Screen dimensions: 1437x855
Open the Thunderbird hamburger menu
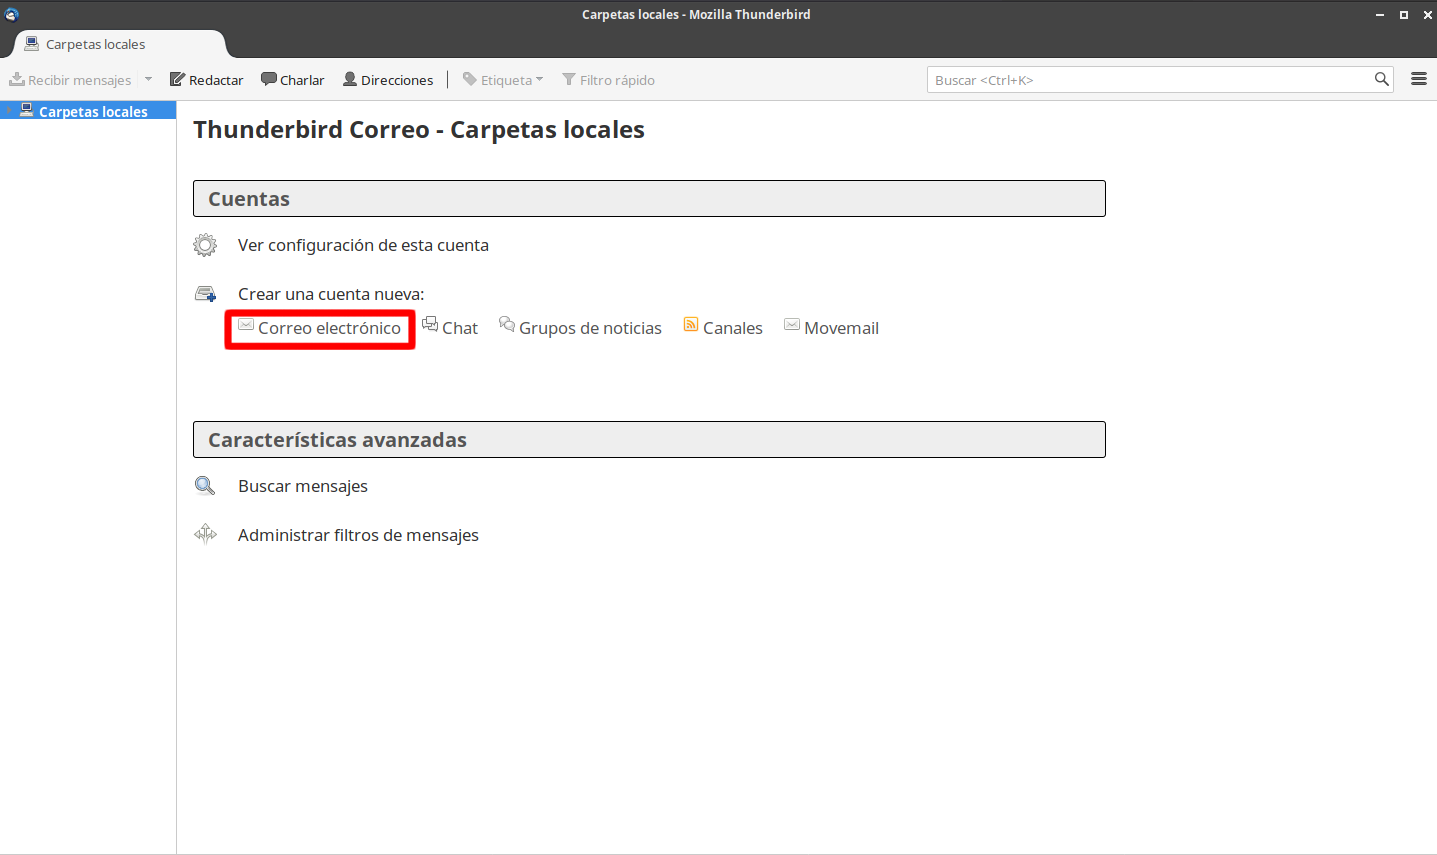click(1419, 79)
